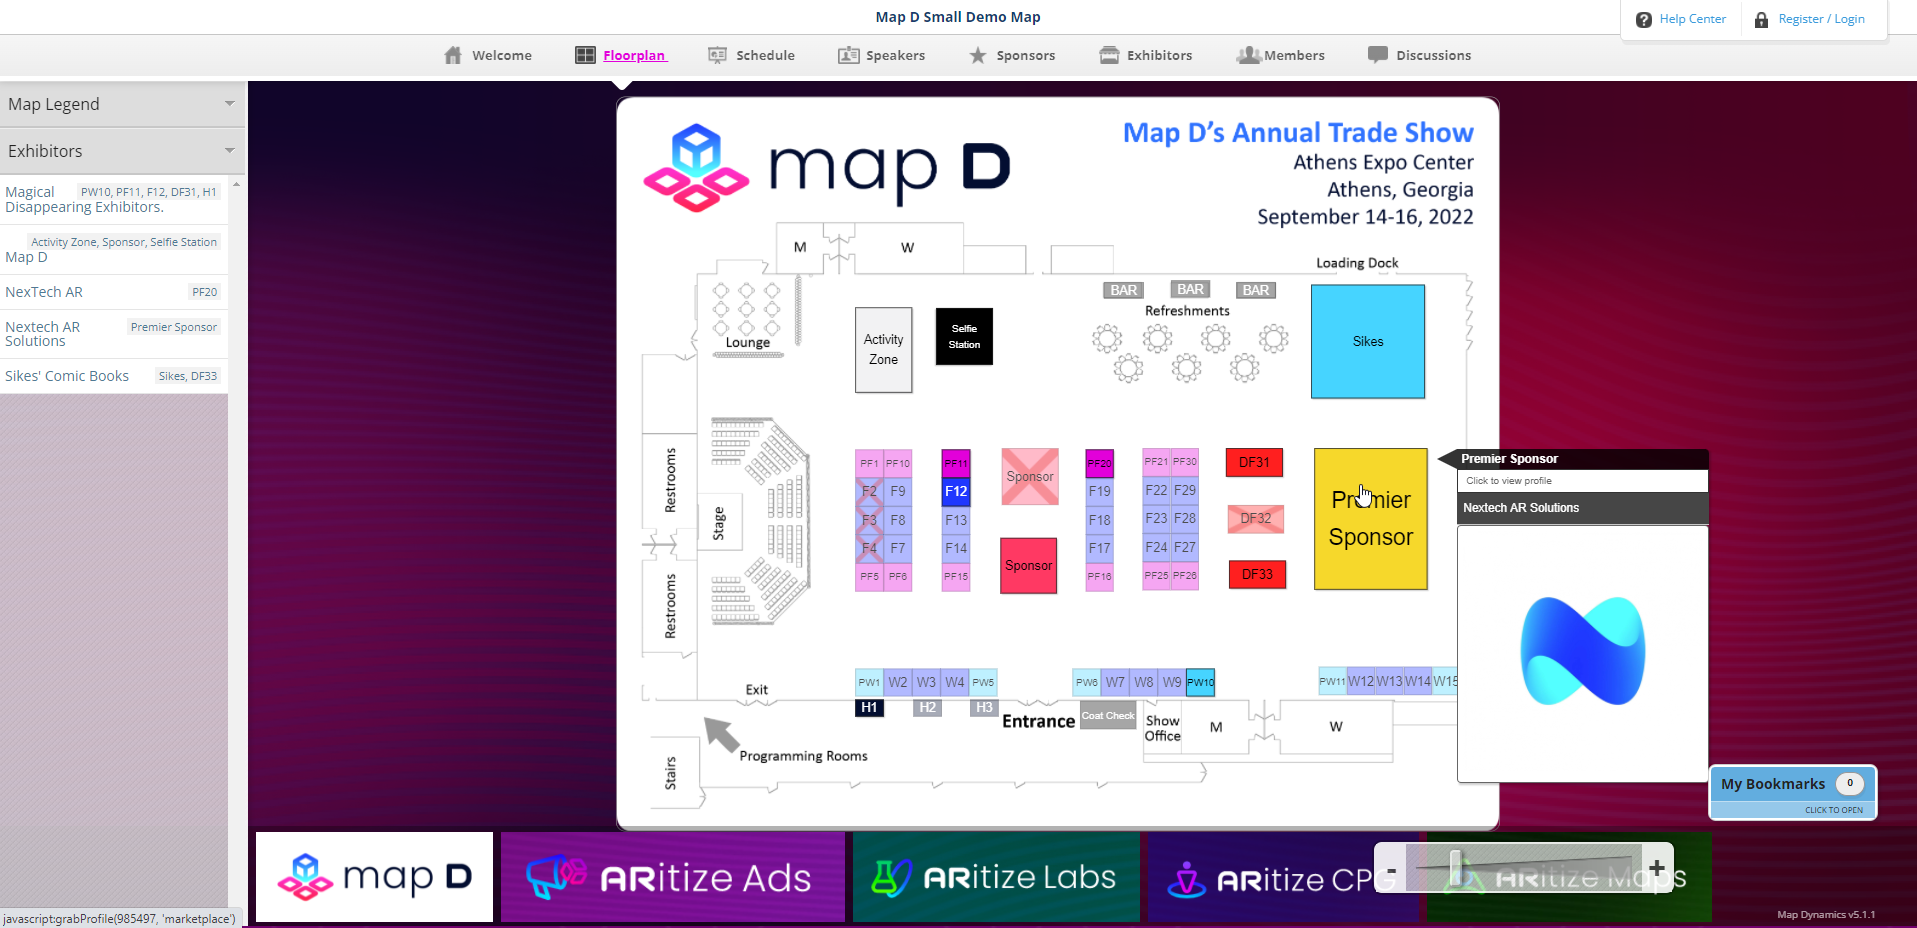Open the Help Center question mark icon
The width and height of the screenshot is (1917, 928).
click(x=1644, y=18)
